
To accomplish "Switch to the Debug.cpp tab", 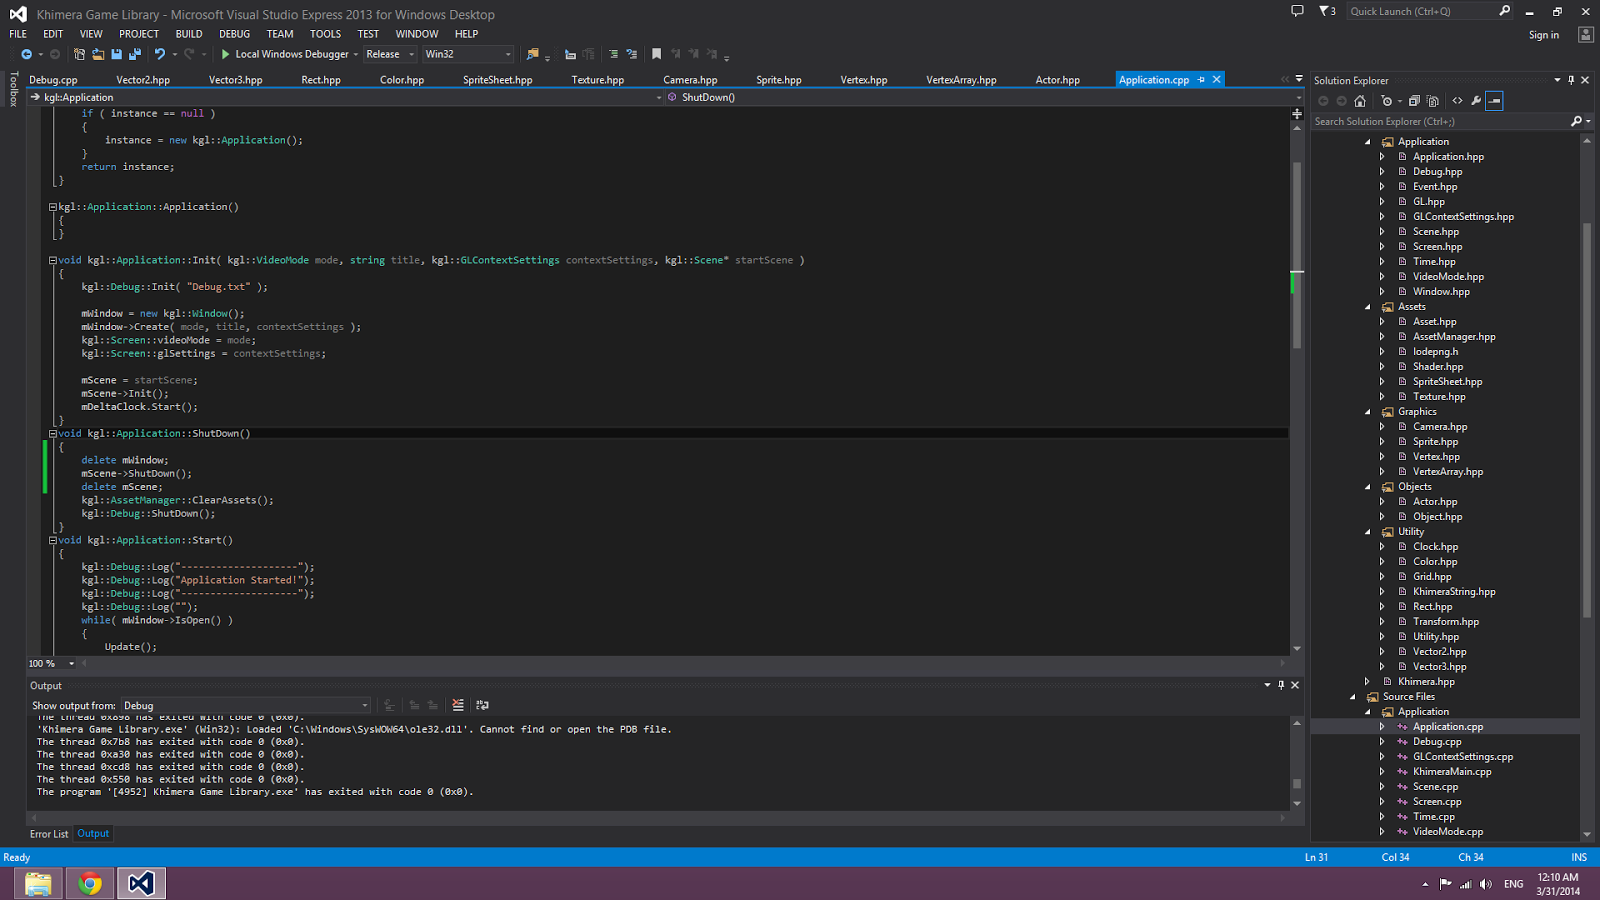I will tap(53, 80).
